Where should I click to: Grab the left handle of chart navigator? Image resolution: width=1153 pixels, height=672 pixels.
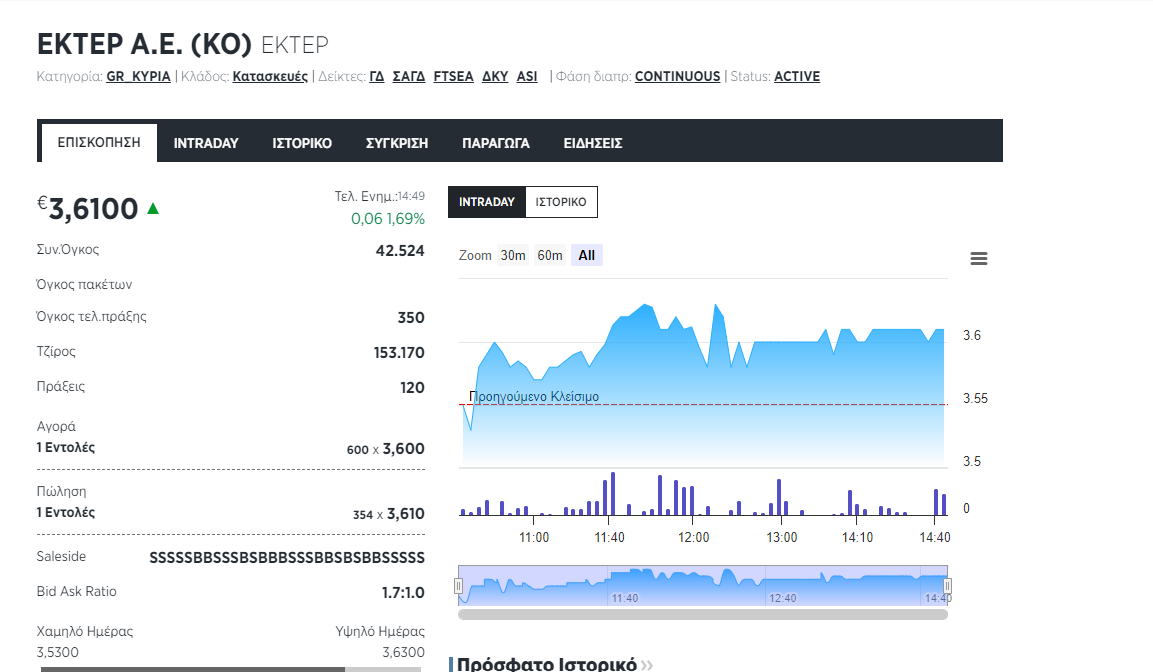click(458, 586)
